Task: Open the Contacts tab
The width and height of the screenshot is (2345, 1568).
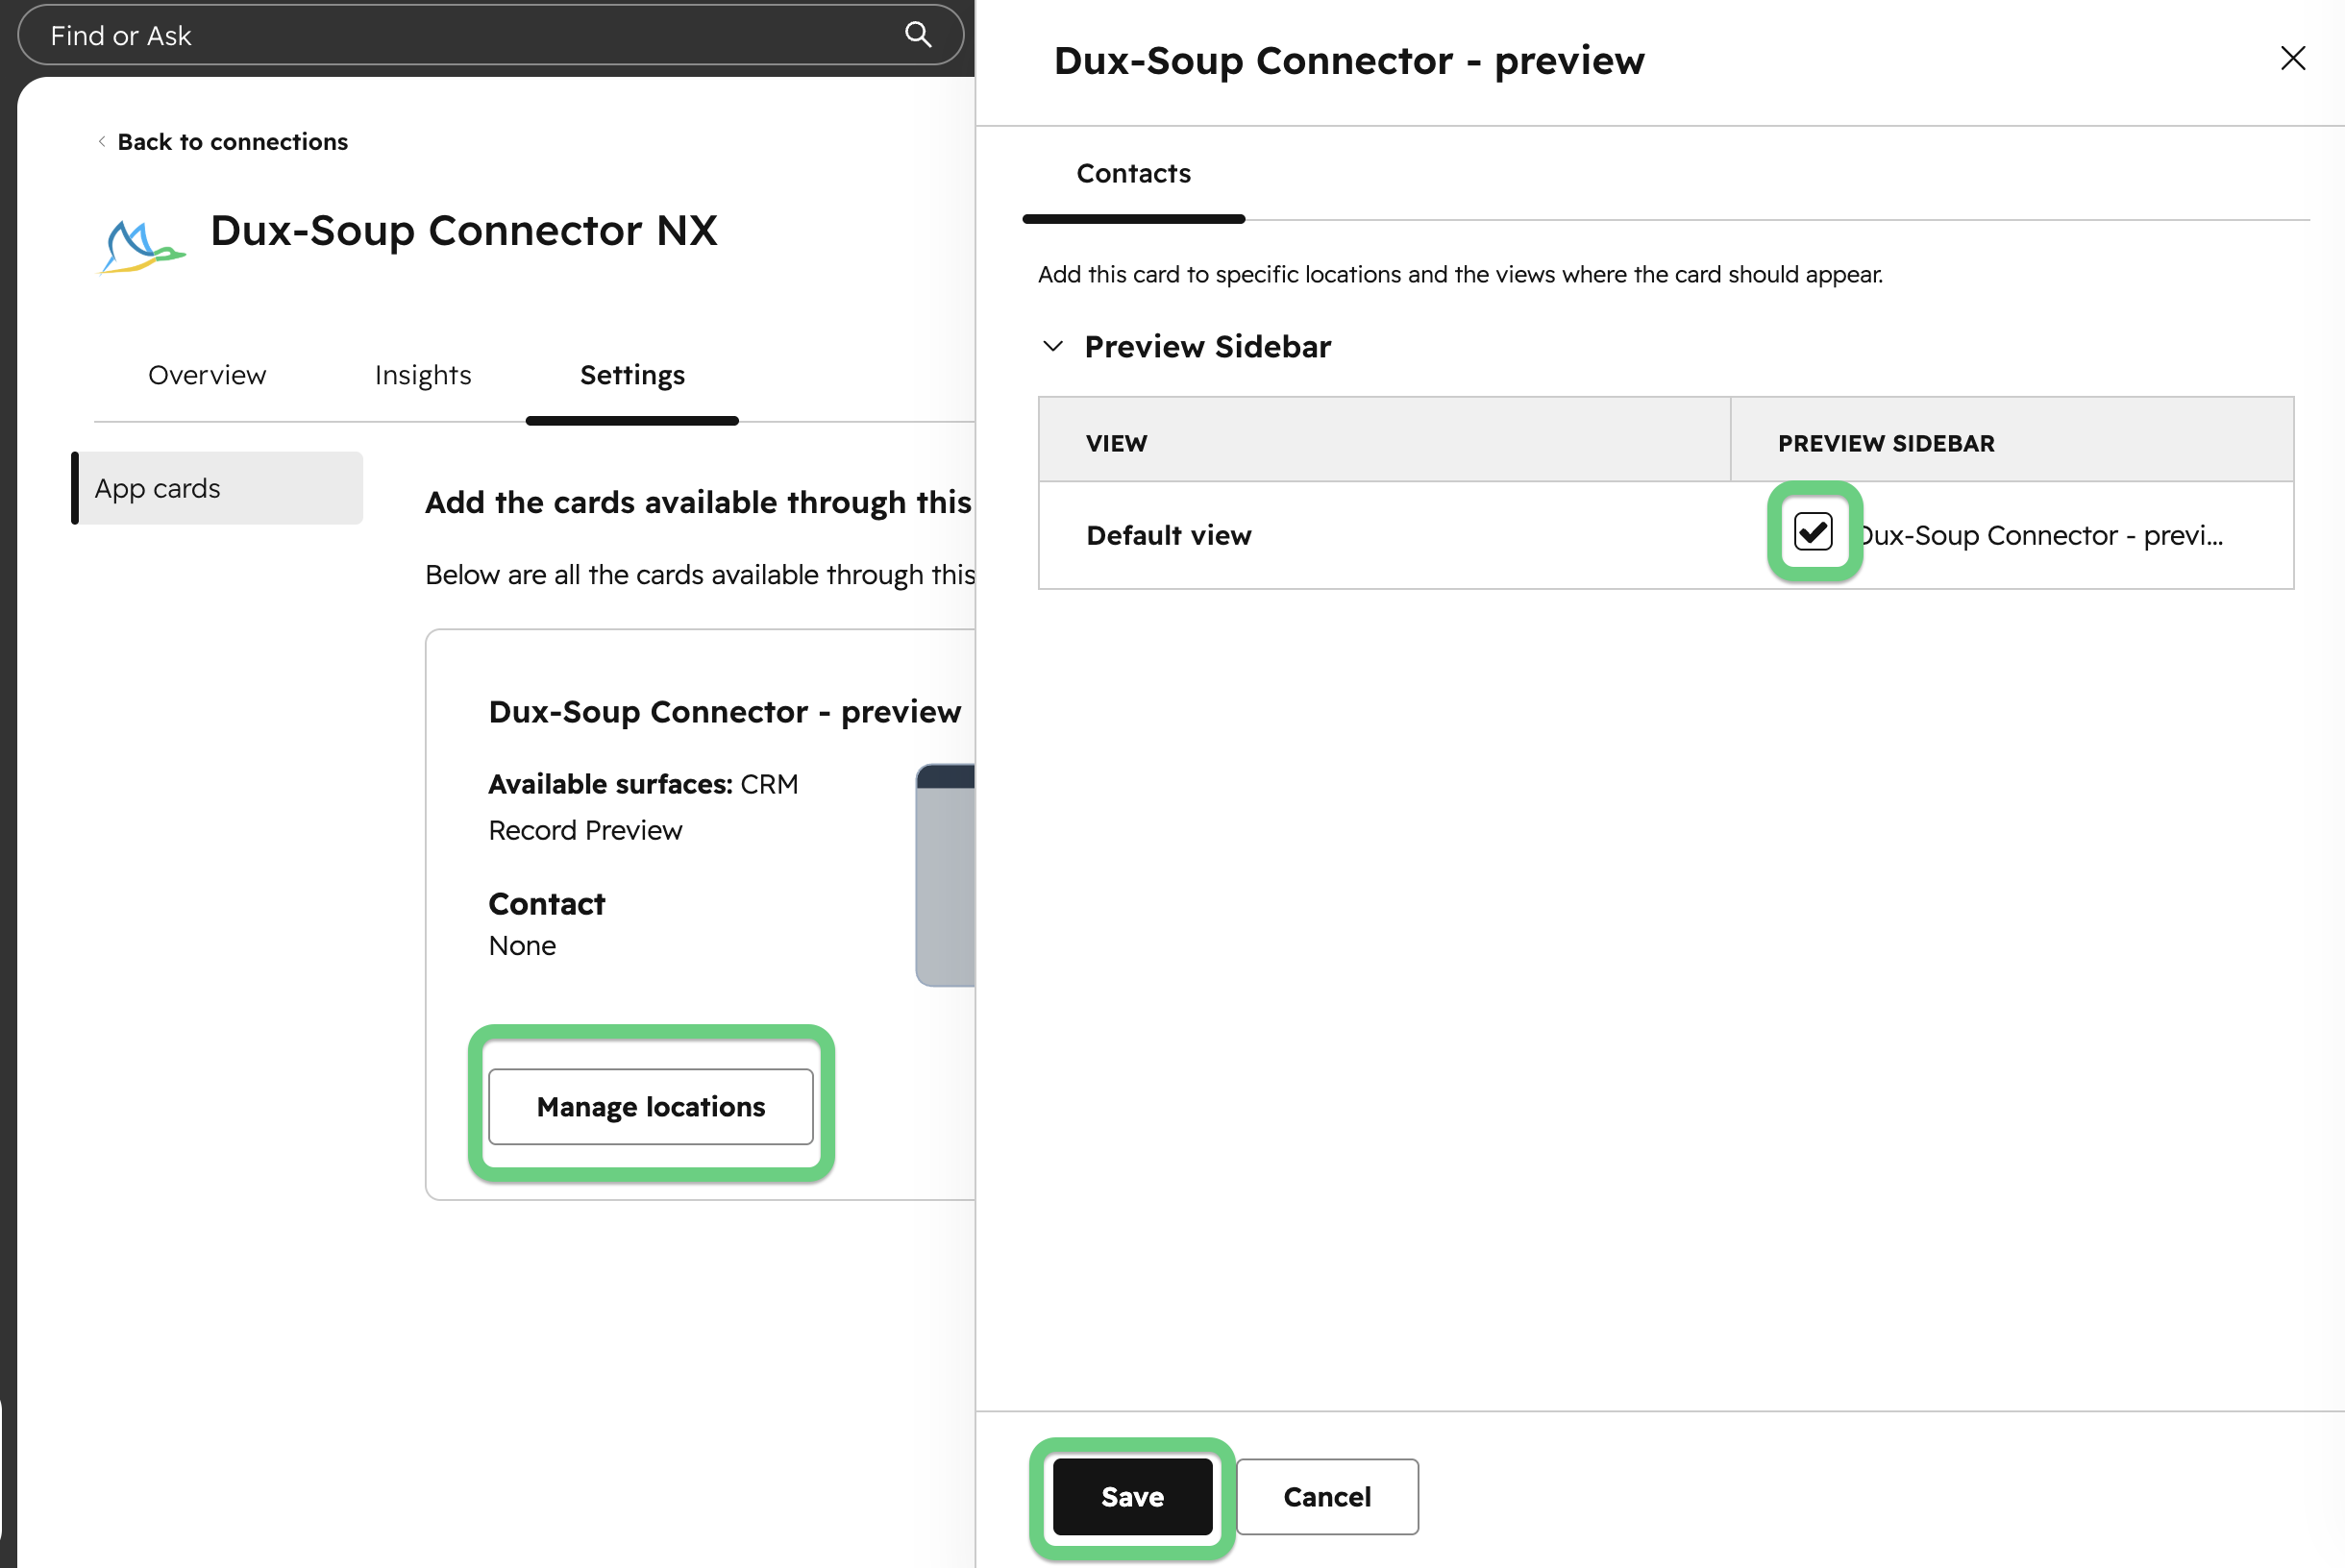Action: 1133,173
